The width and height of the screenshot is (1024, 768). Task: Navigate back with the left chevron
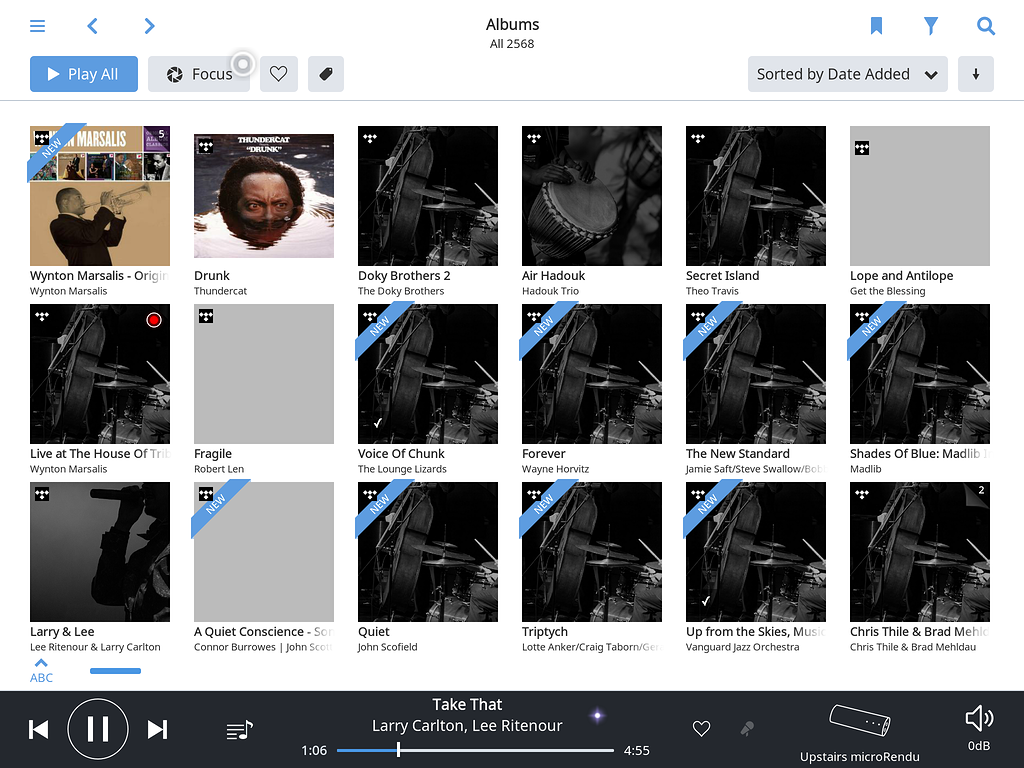pos(92,26)
